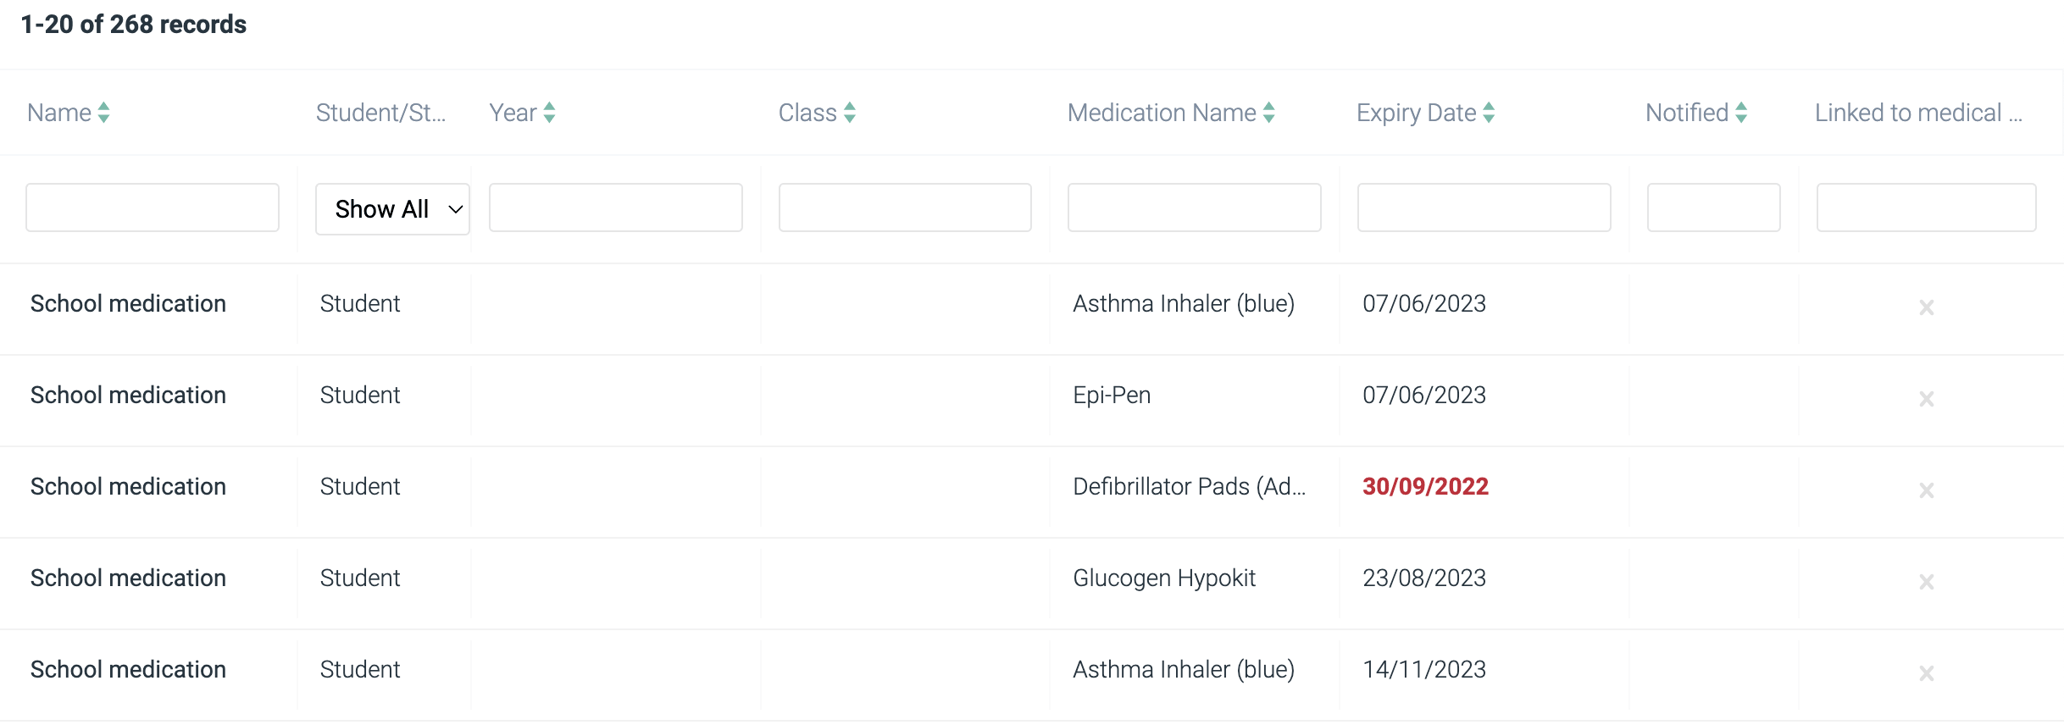The image size is (2064, 725).
Task: Sort by Medication Name
Action: (1268, 112)
